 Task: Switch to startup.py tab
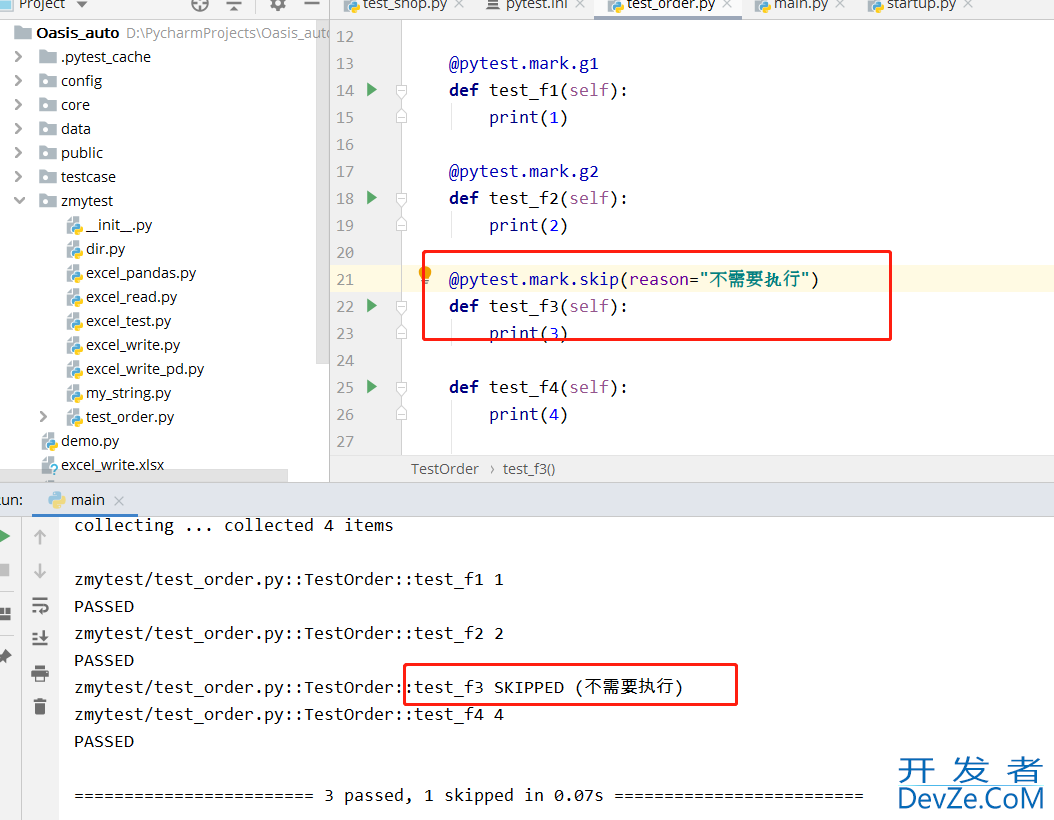point(912,5)
